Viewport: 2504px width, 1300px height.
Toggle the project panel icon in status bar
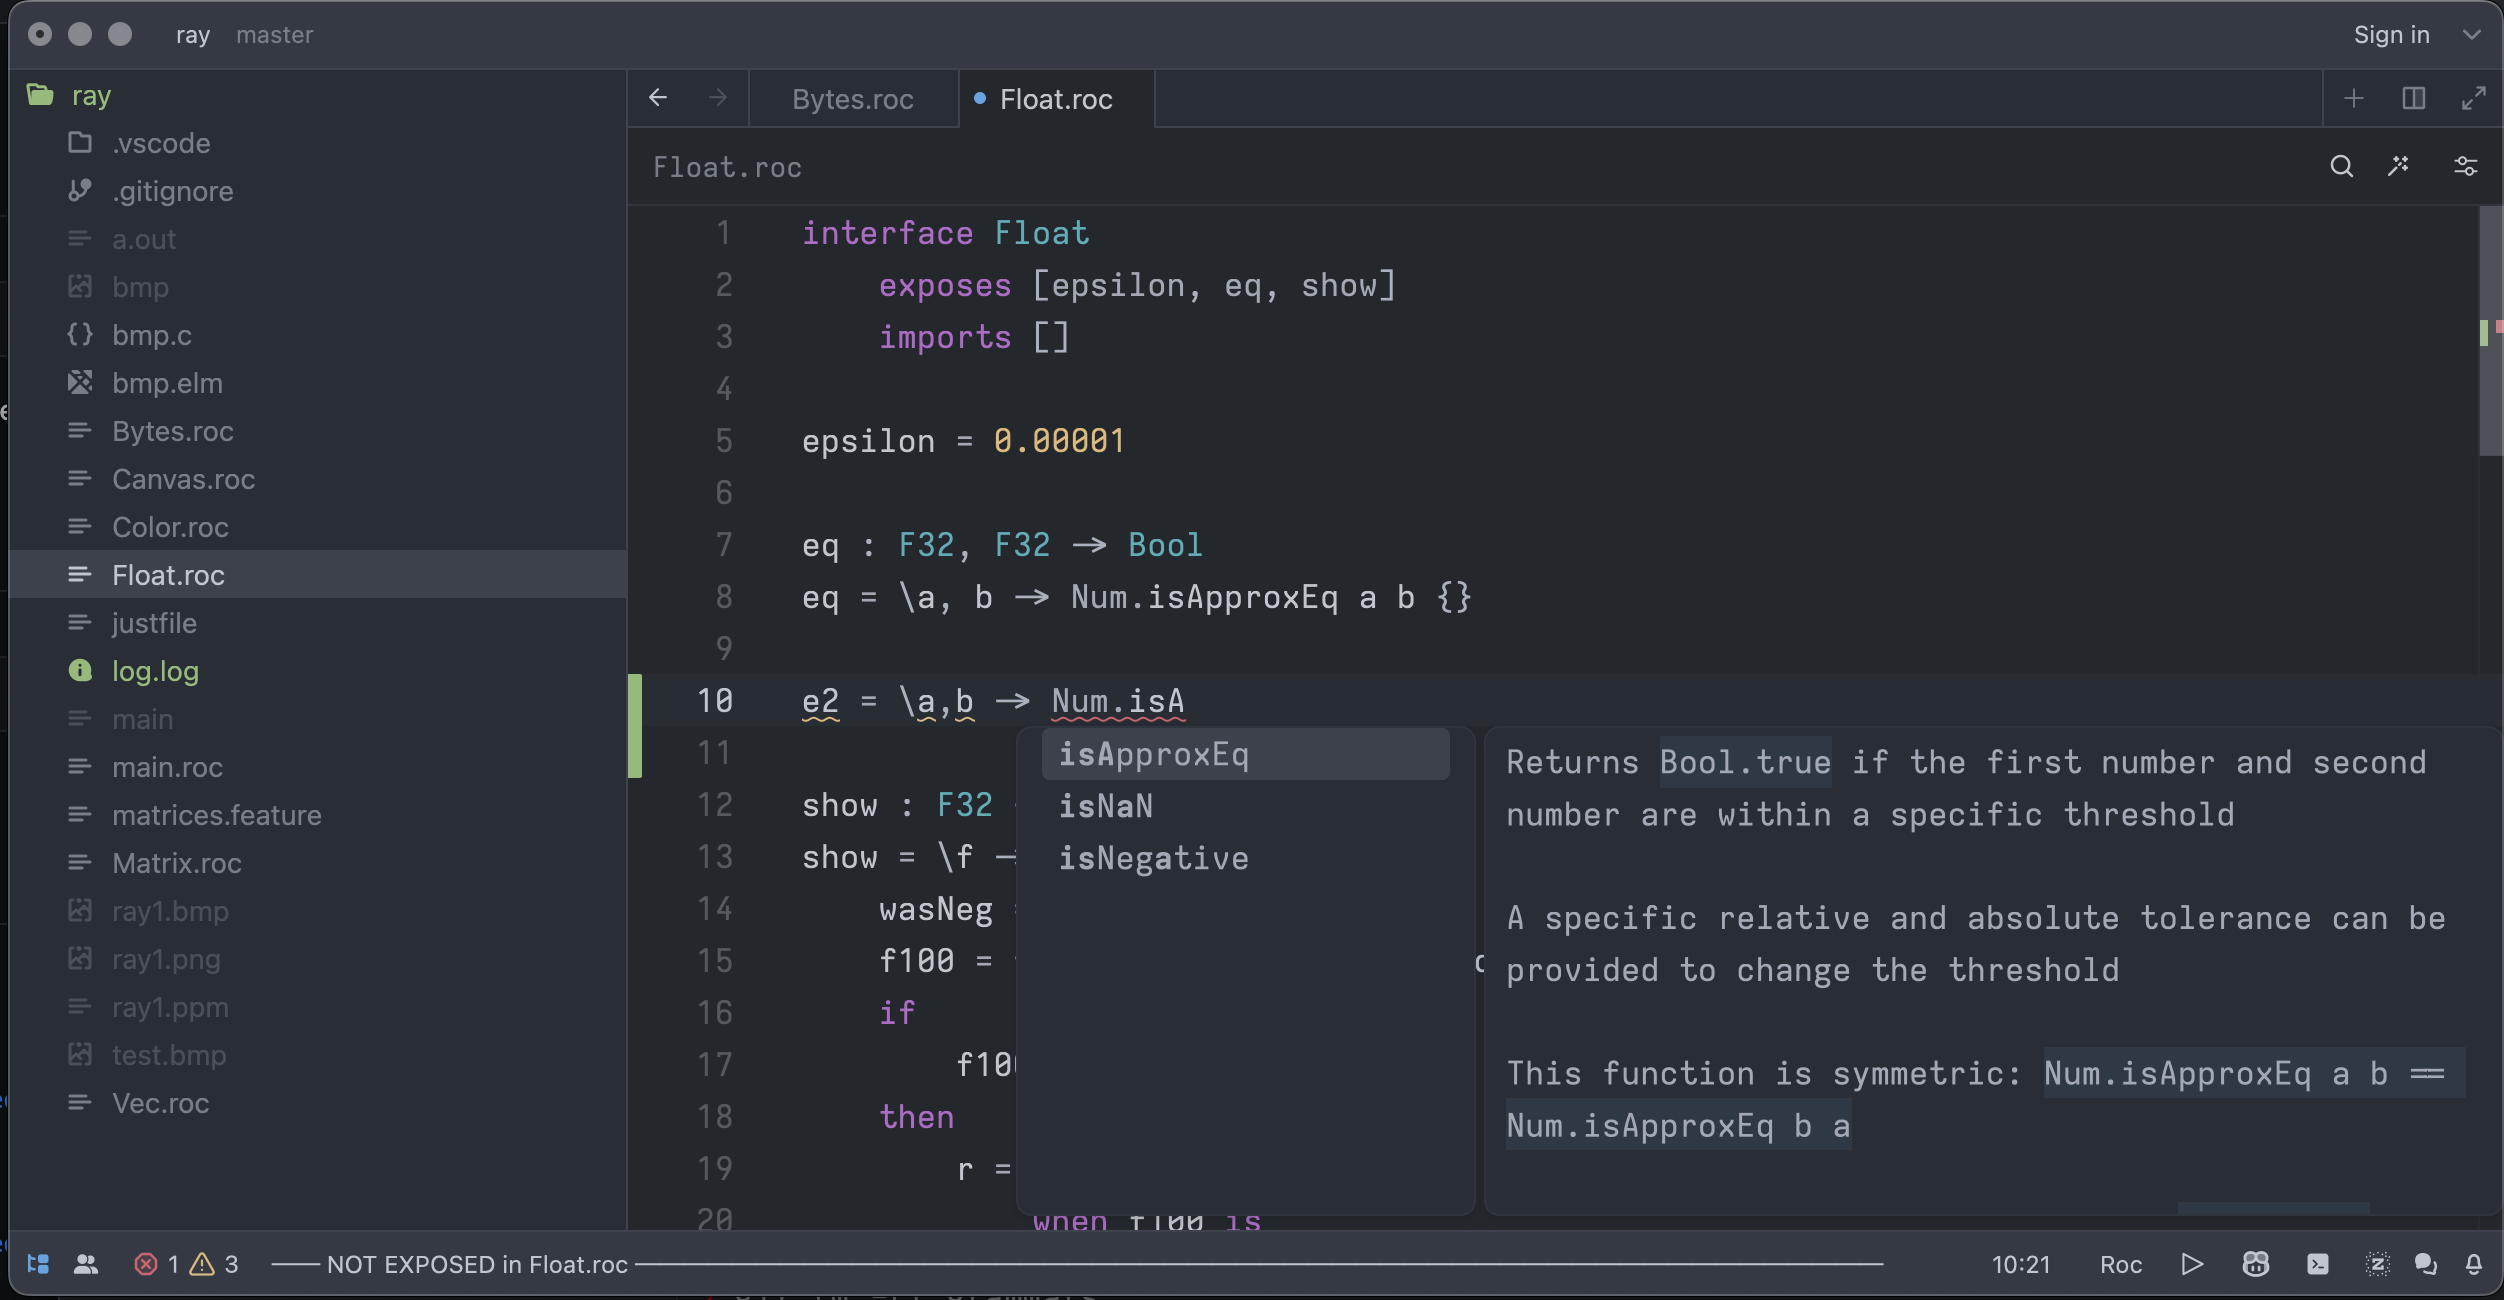click(38, 1264)
